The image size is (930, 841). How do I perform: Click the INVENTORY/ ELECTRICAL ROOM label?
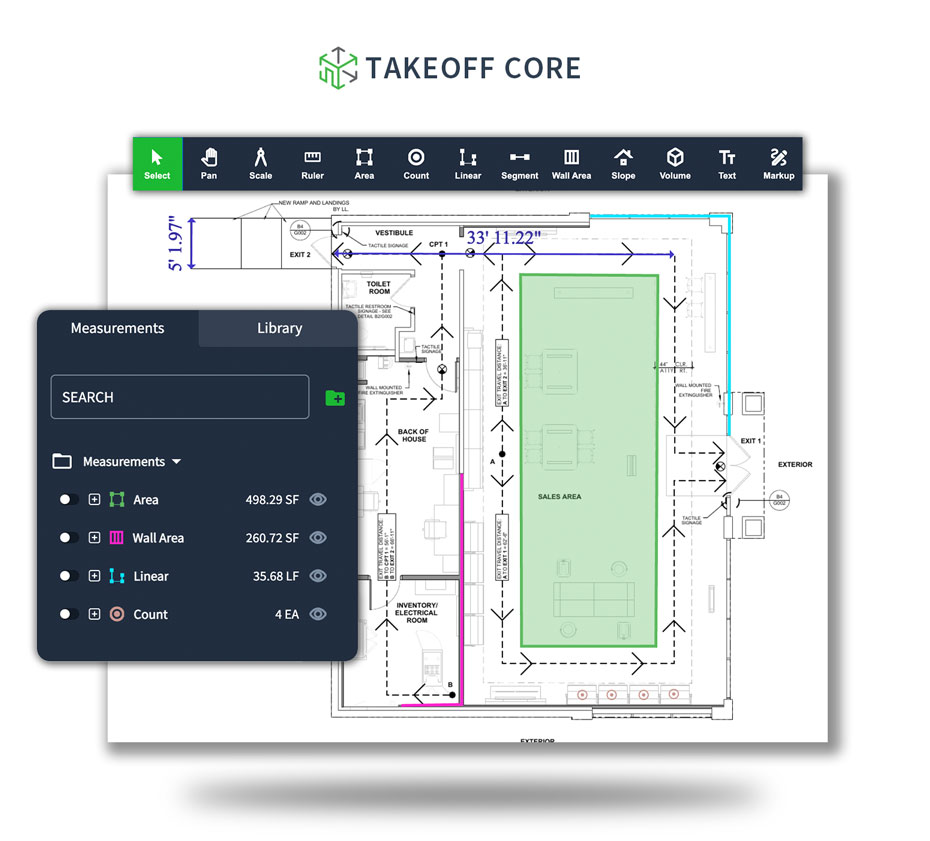pos(416,613)
